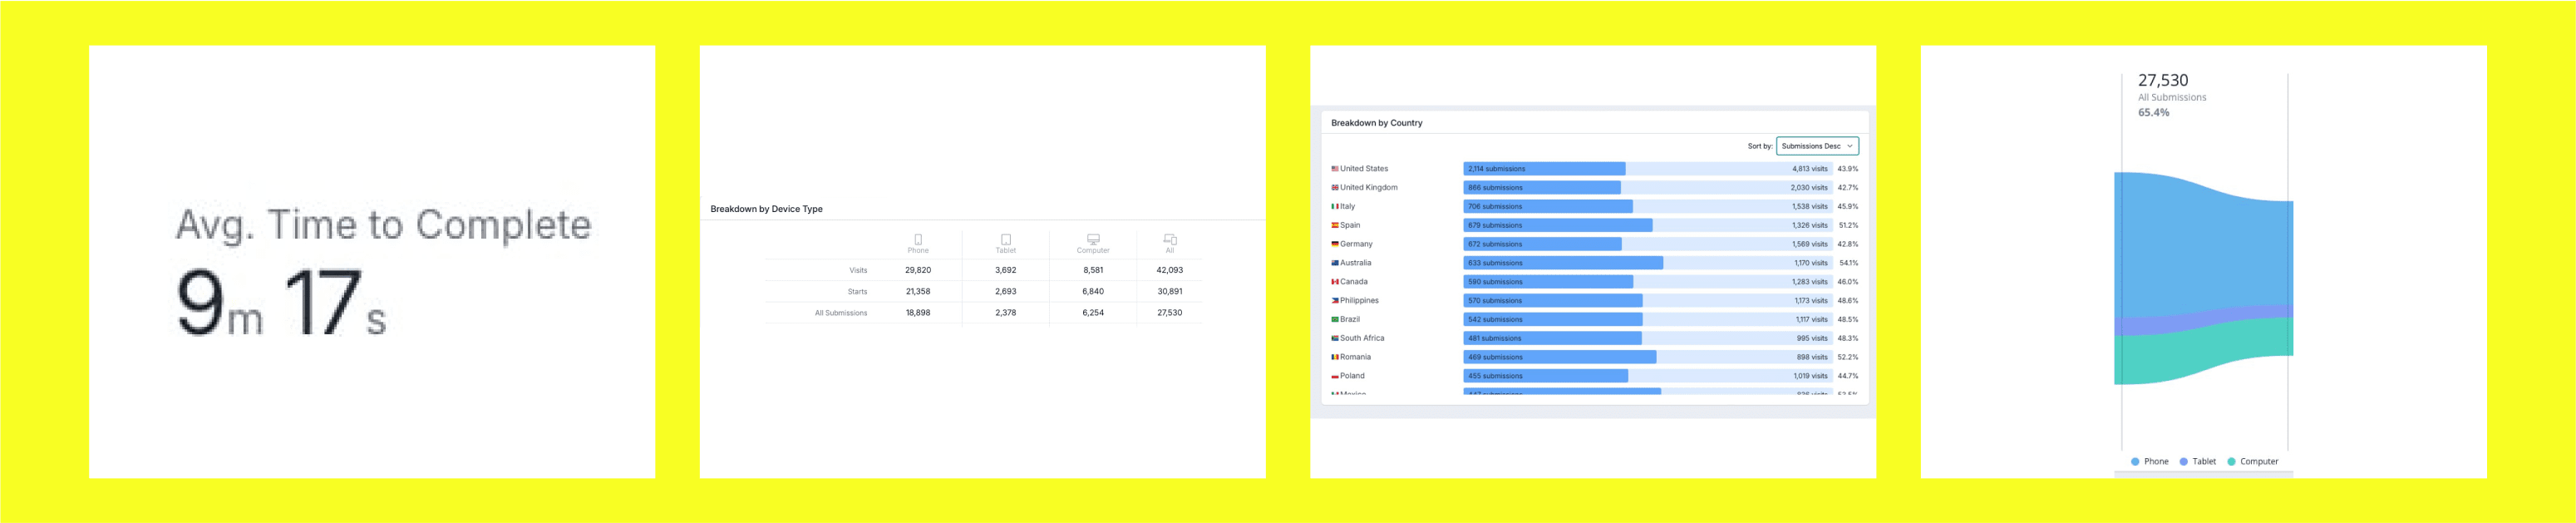
Task: Open the Sort by Submissions Desc dropdown
Action: click(x=1816, y=146)
